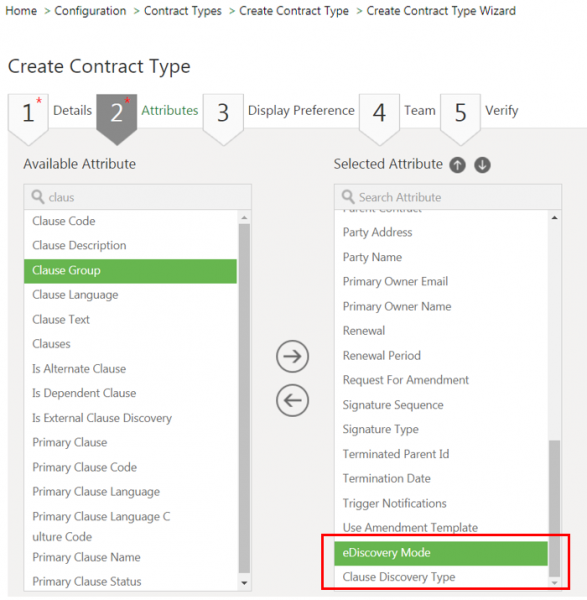Go to Configuration breadcrumb link
Image resolution: width=587 pixels, height=600 pixels.
tap(90, 11)
